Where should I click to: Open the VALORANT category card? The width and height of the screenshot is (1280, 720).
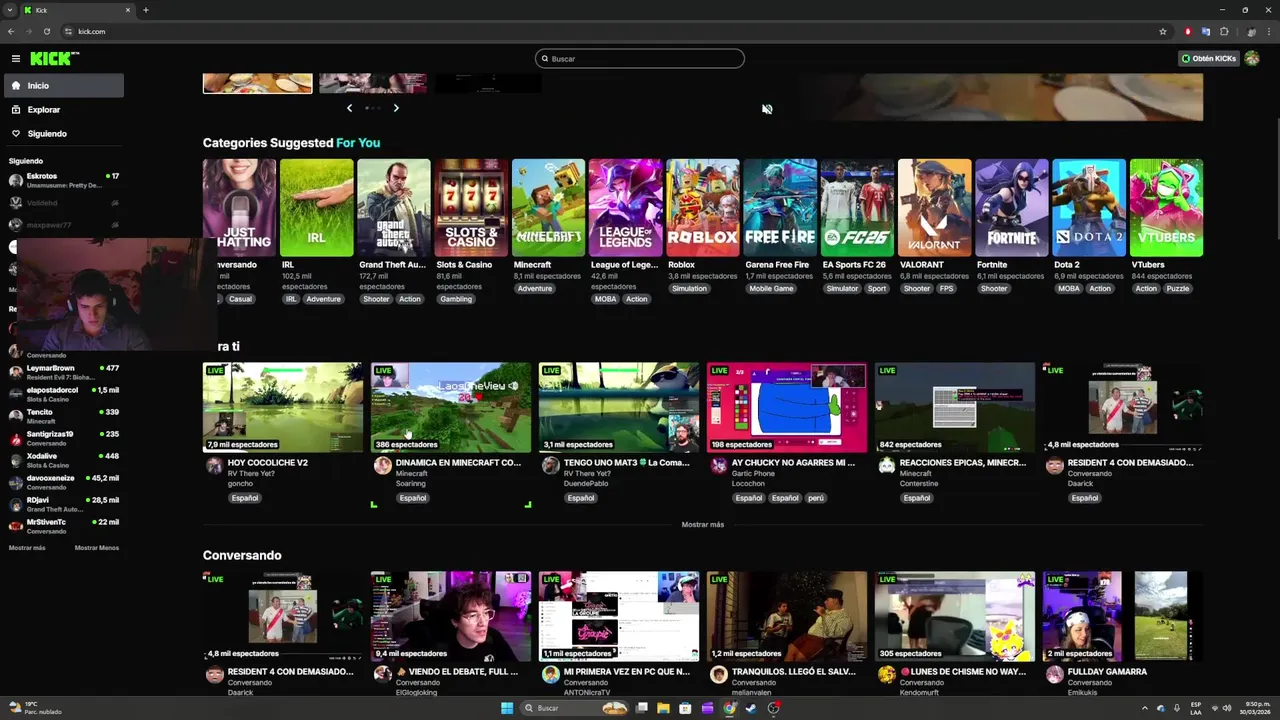pos(934,208)
